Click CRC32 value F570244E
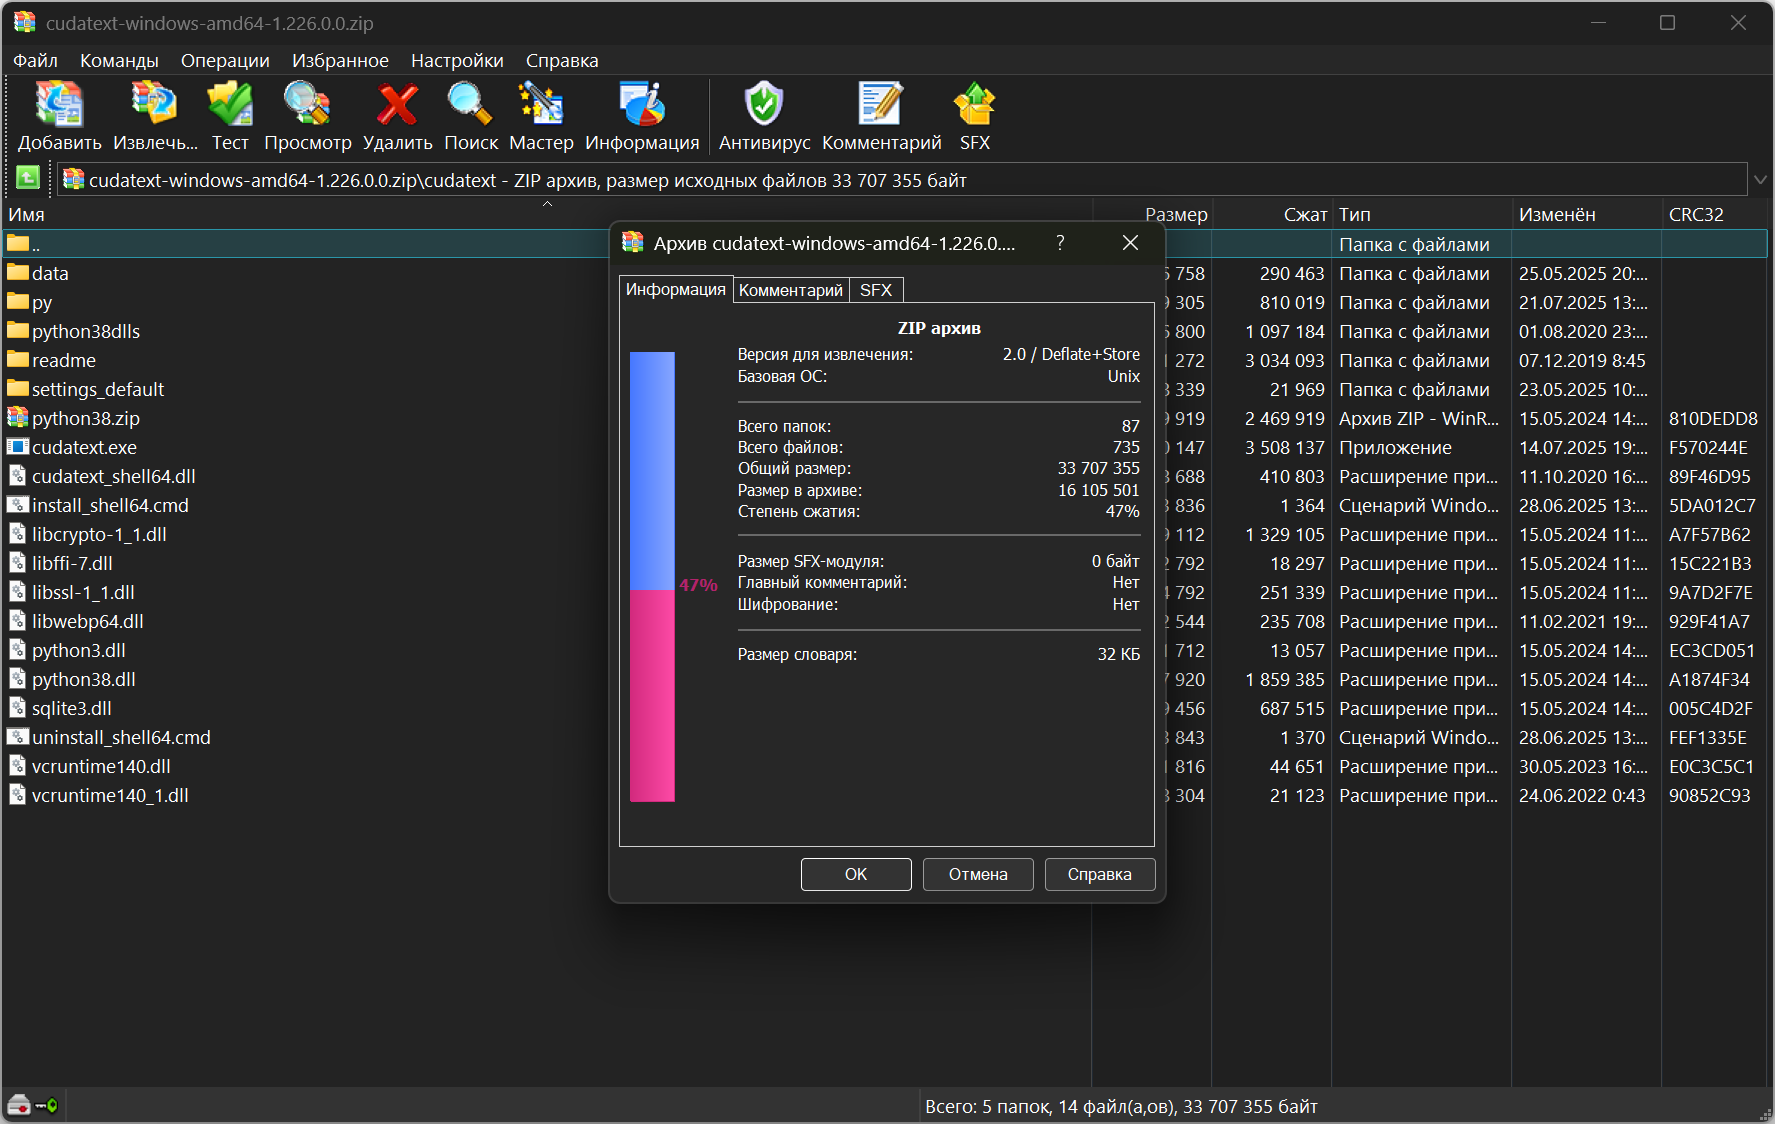1775x1124 pixels. (x=1708, y=447)
